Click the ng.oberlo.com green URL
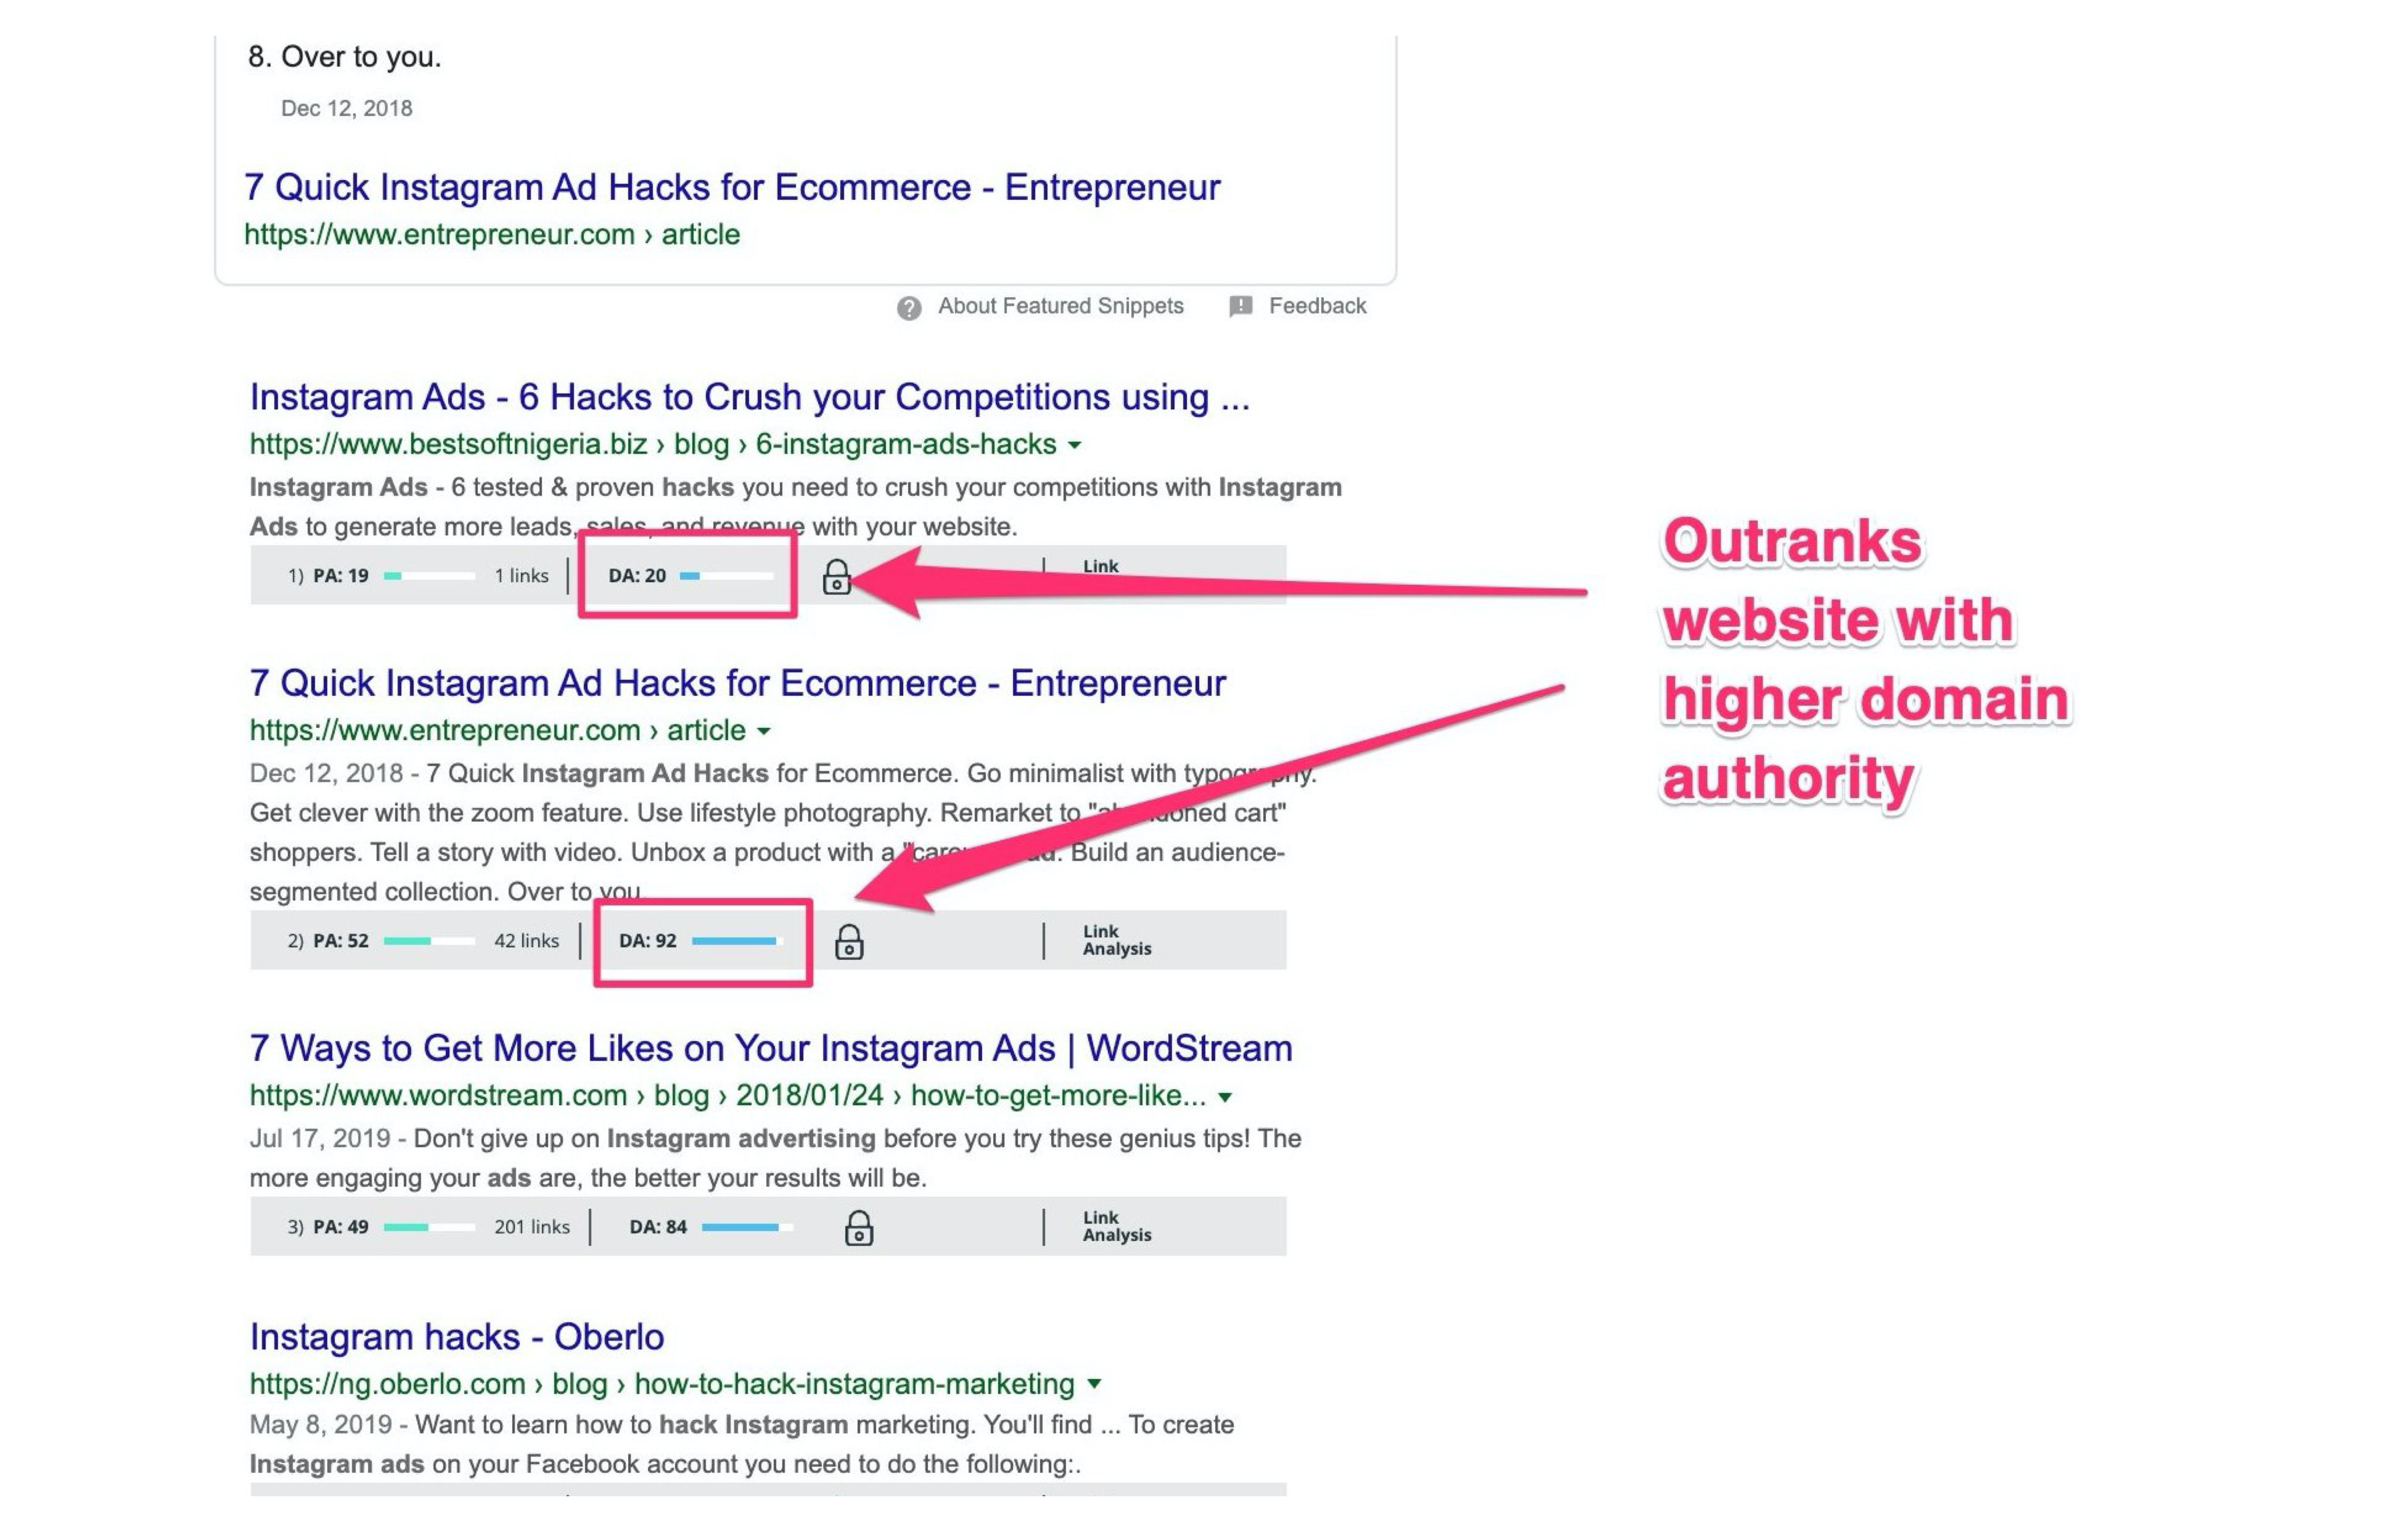 coord(662,1384)
